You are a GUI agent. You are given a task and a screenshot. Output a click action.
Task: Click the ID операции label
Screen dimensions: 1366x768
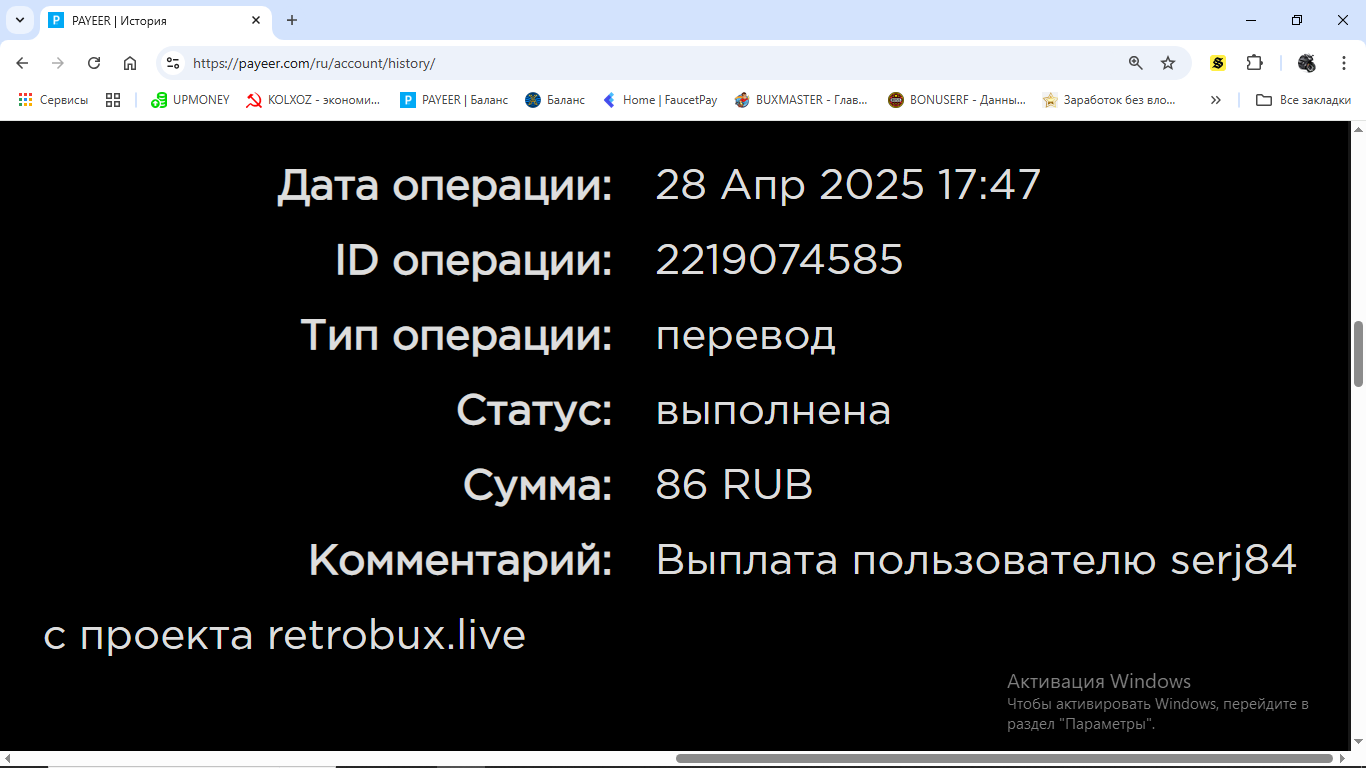tap(473, 261)
